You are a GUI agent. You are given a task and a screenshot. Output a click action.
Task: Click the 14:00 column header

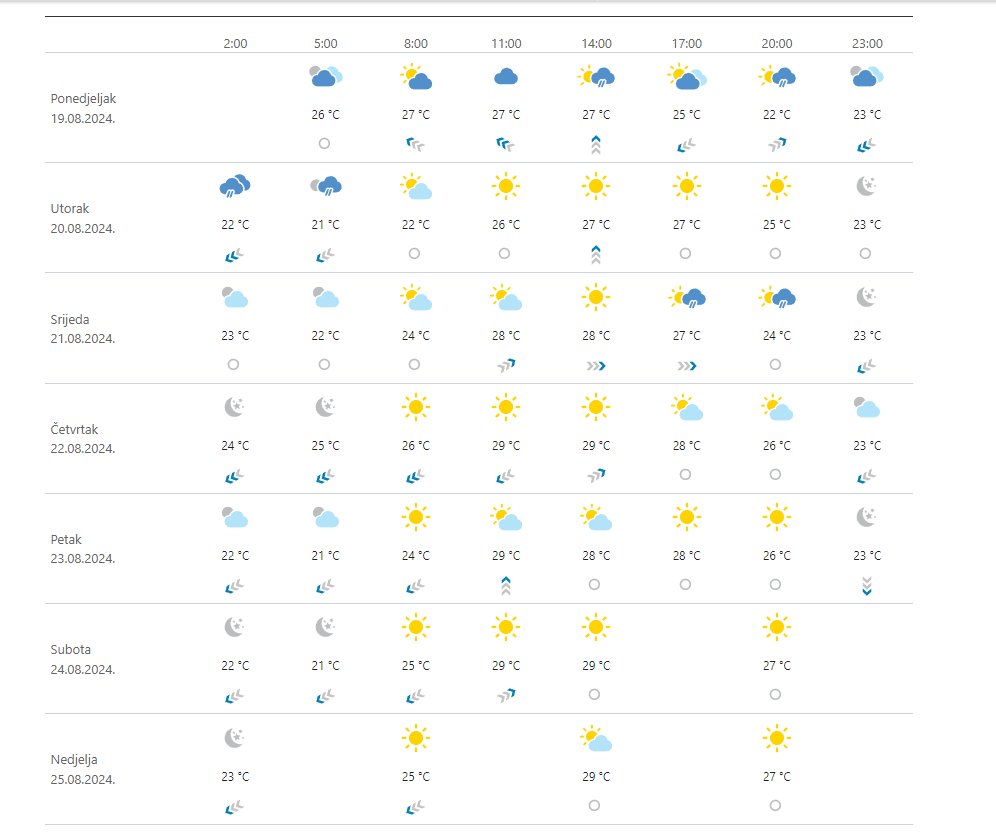[596, 43]
